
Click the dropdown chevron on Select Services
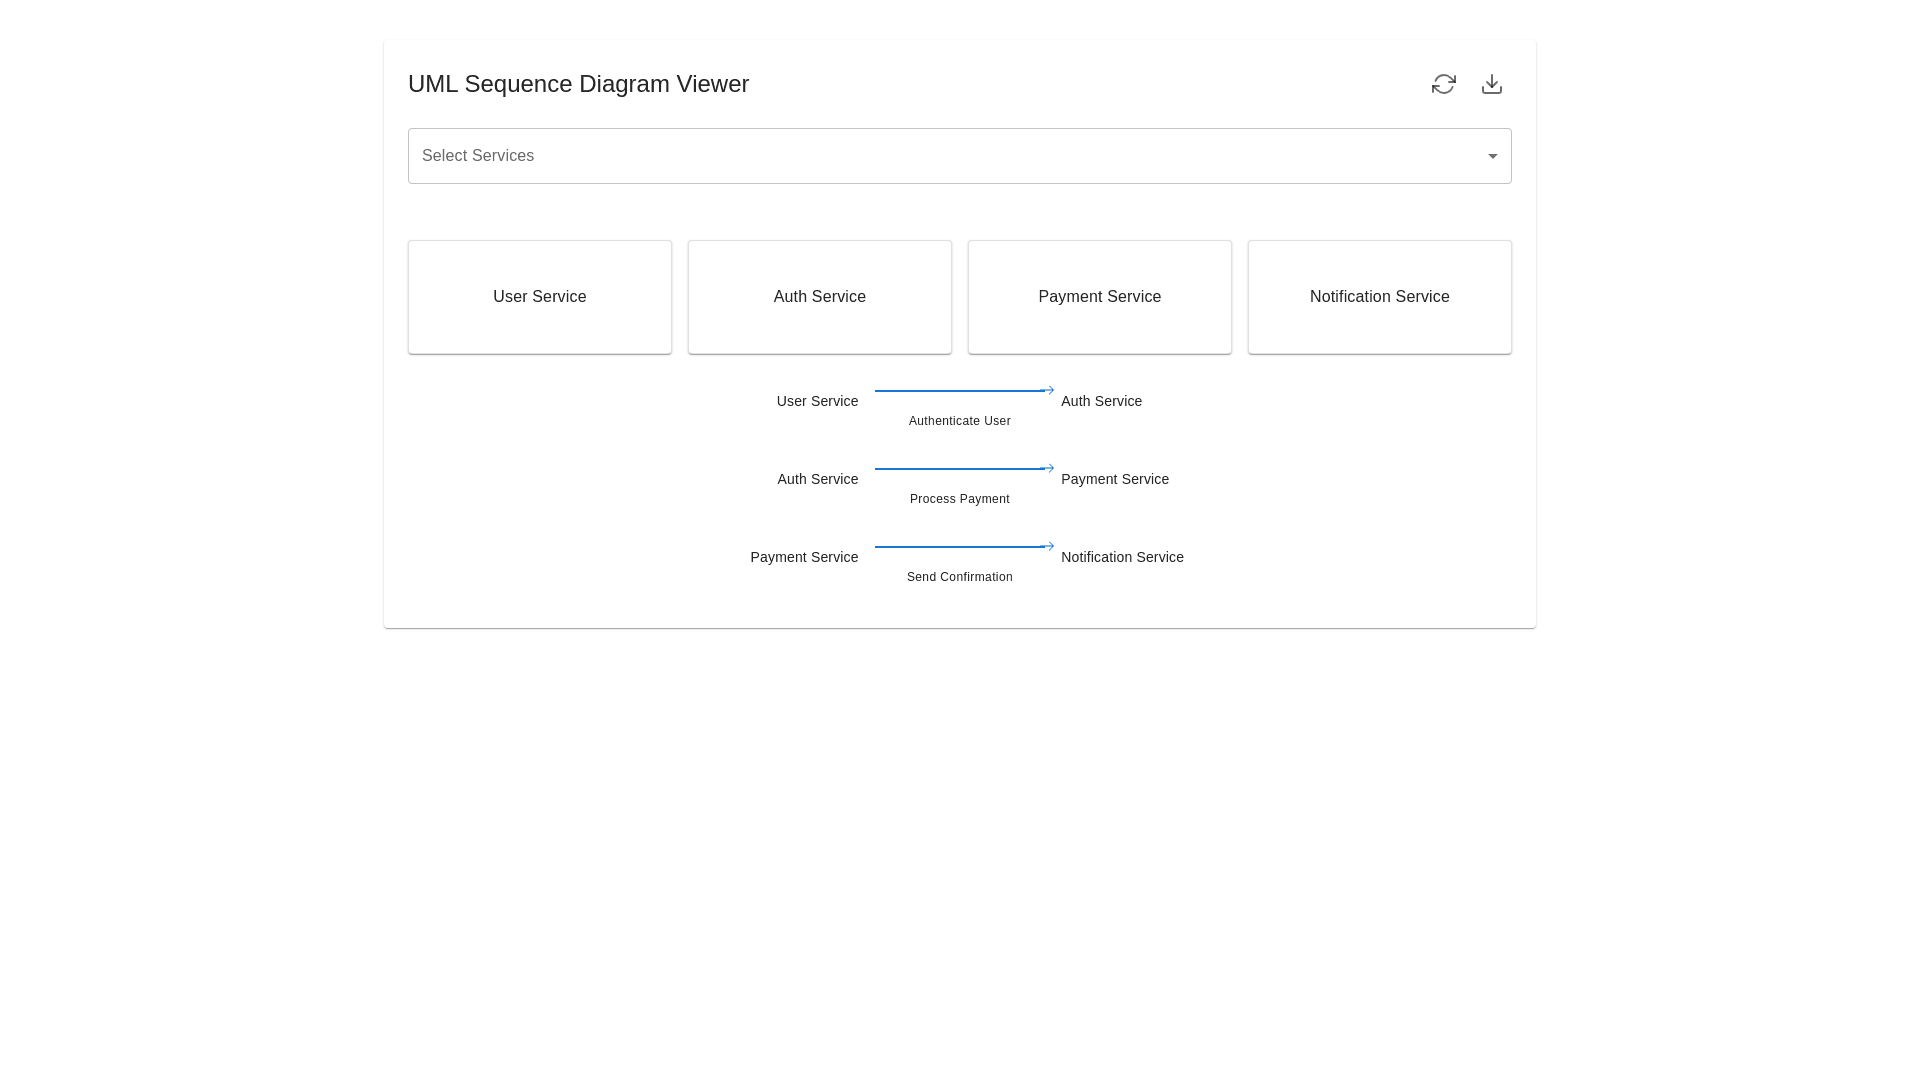1492,156
